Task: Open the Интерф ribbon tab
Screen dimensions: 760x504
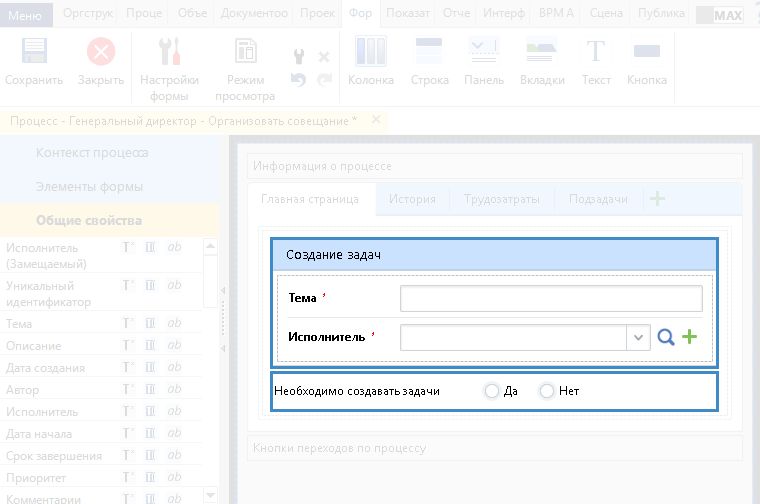Action: (x=504, y=13)
